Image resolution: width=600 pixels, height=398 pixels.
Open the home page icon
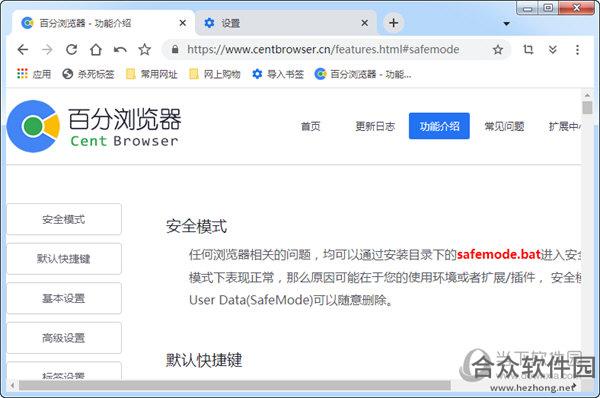(x=96, y=49)
